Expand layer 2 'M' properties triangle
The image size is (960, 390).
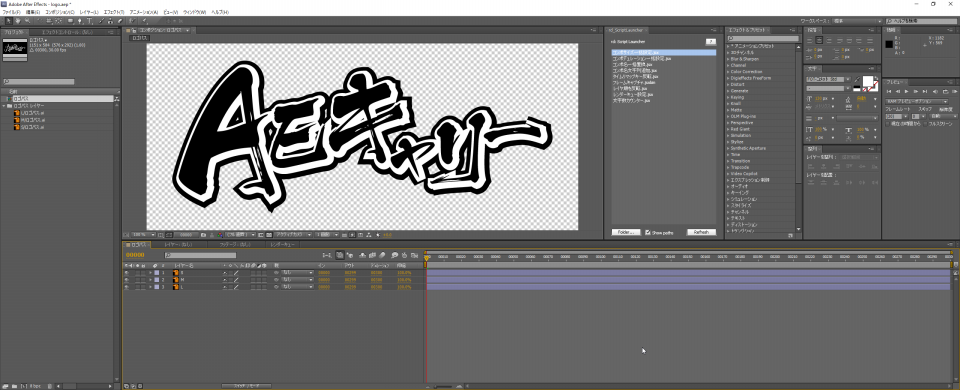point(150,280)
